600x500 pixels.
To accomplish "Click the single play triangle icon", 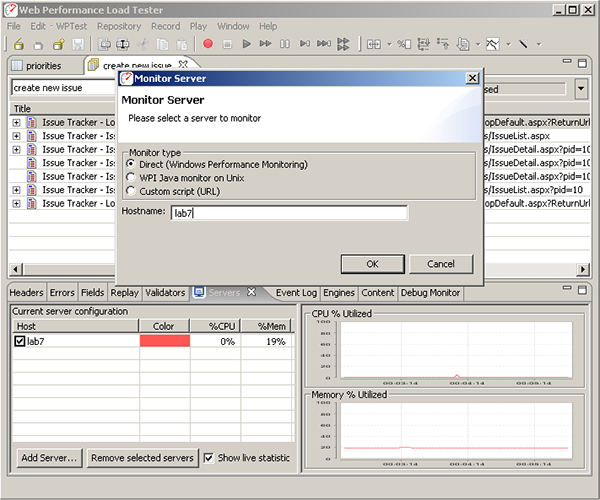I will [x=247, y=44].
